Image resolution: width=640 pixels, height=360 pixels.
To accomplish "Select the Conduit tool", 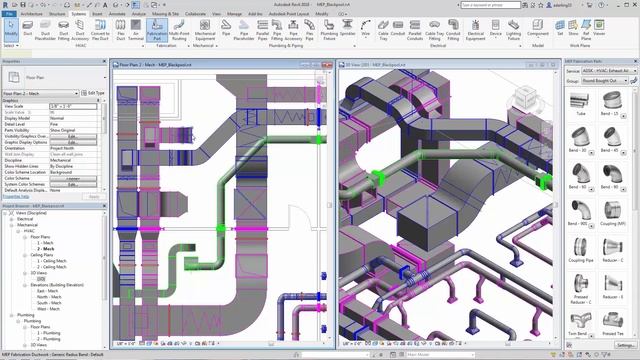I will (x=398, y=28).
